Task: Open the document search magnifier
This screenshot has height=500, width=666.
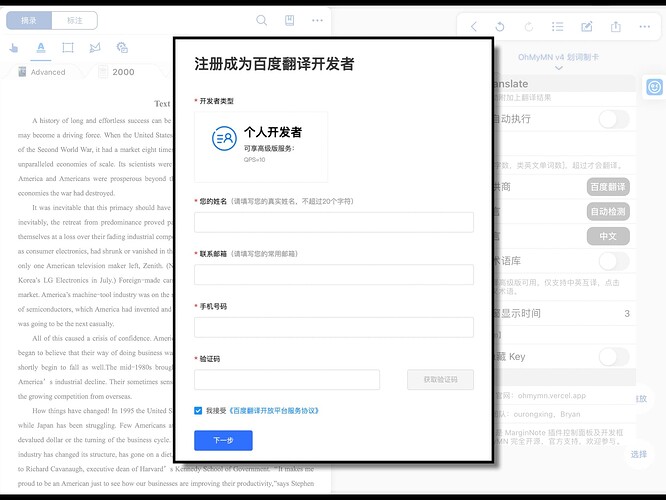Action: coord(262,20)
